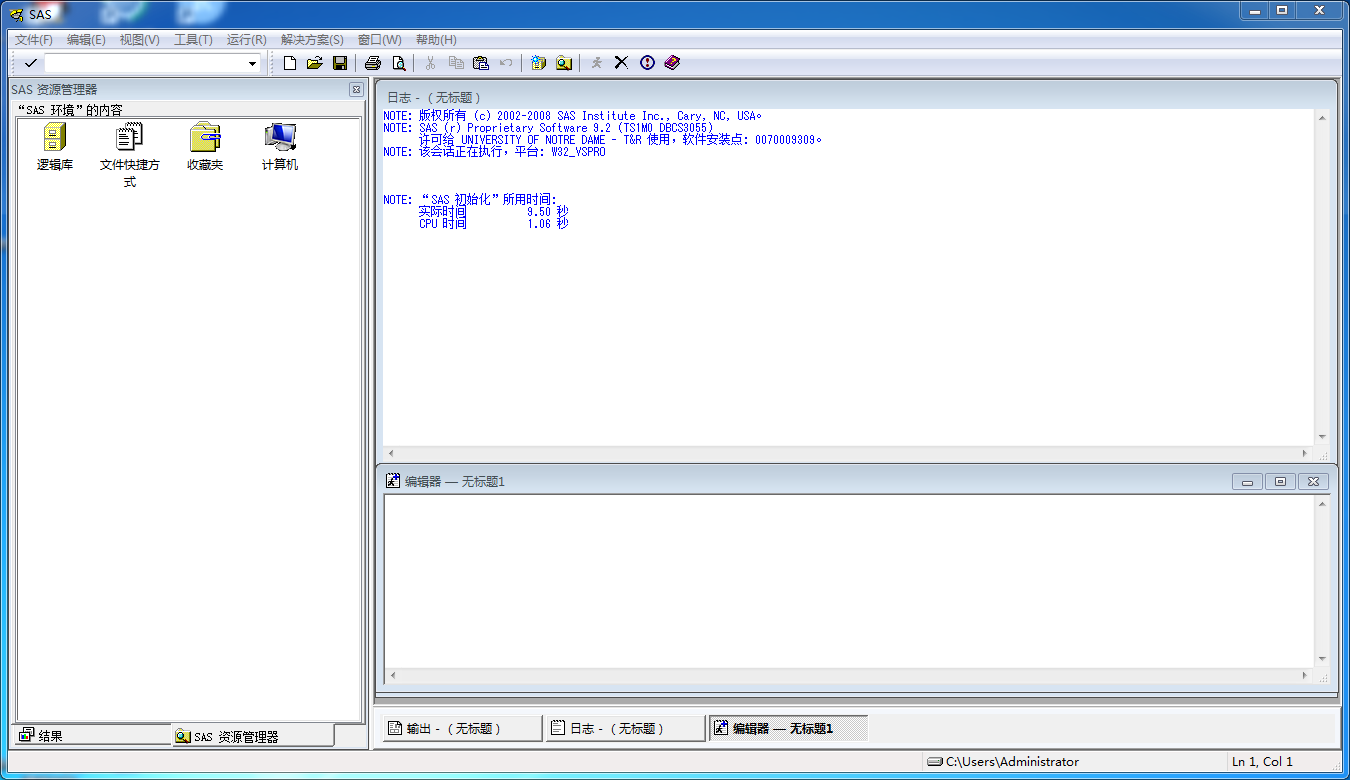Select the 计算机 computer icon
Viewport: 1350px width, 780px height.
280,147
